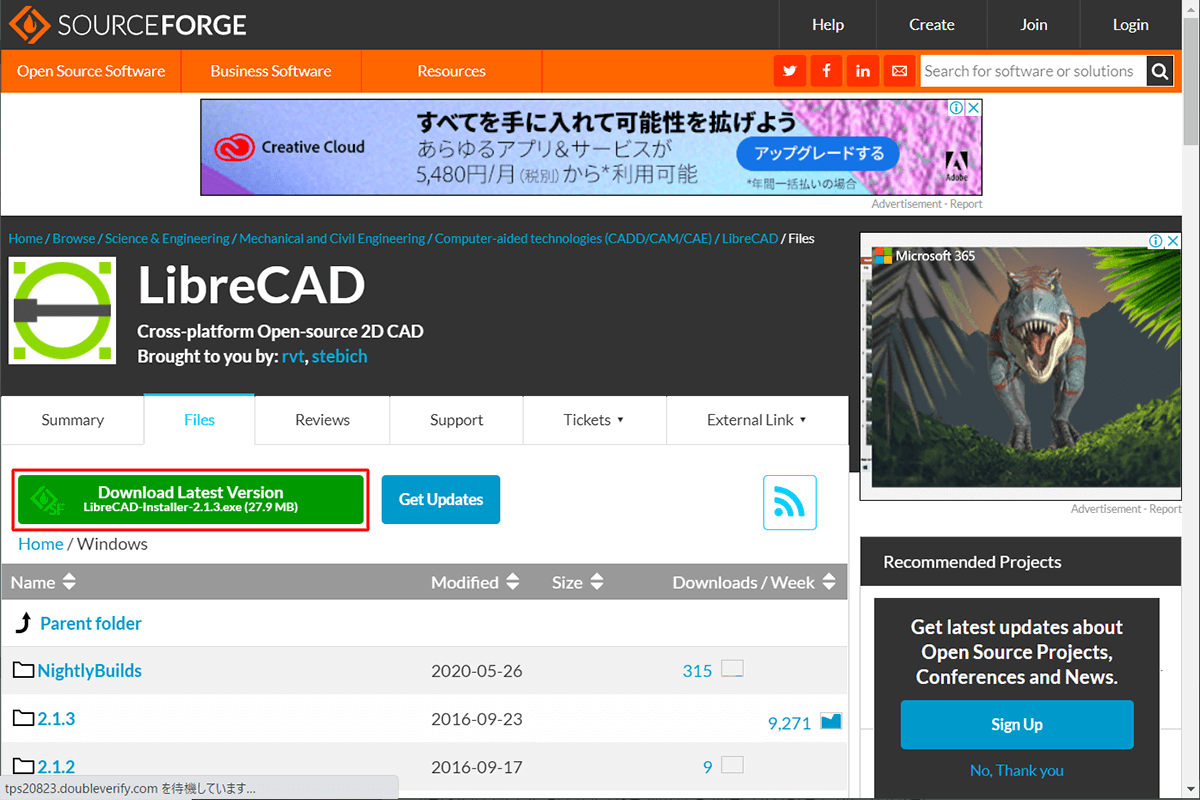Open the download stats chart for NightlyBuilds
Screen dimensions: 1200x800
point(733,669)
